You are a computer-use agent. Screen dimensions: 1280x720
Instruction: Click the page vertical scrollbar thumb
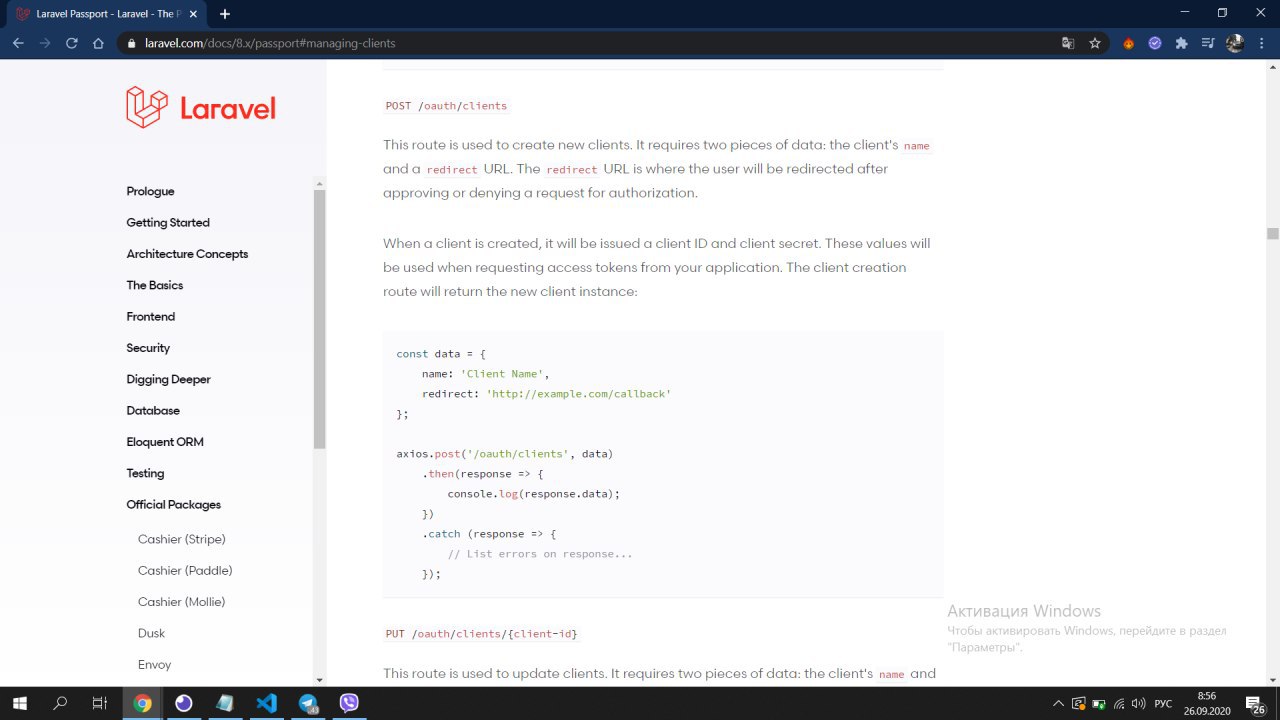click(1272, 234)
